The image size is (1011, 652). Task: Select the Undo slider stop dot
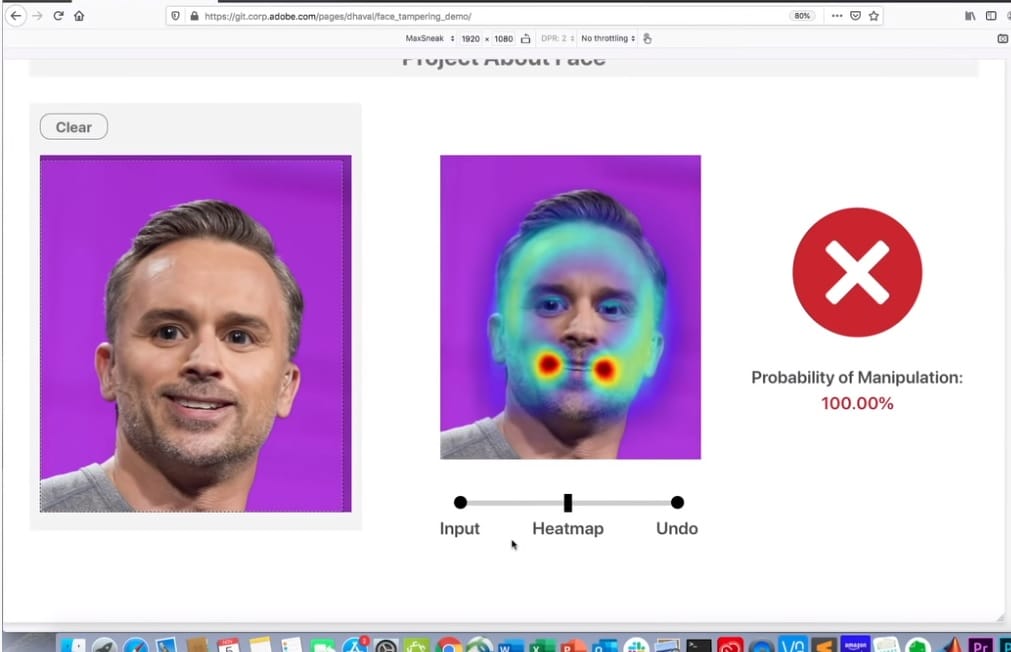pyautogui.click(x=677, y=502)
